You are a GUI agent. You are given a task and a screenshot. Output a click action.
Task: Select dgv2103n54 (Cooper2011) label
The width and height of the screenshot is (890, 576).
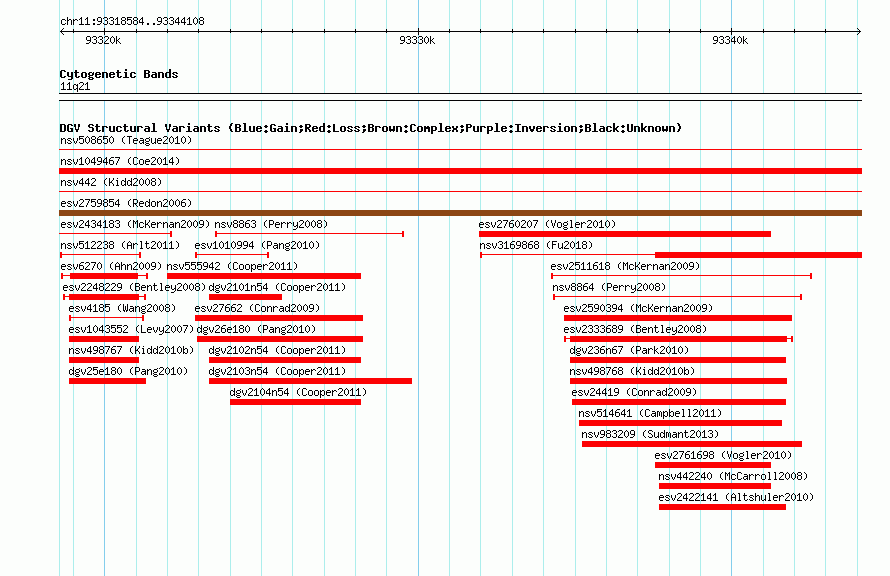coord(277,371)
